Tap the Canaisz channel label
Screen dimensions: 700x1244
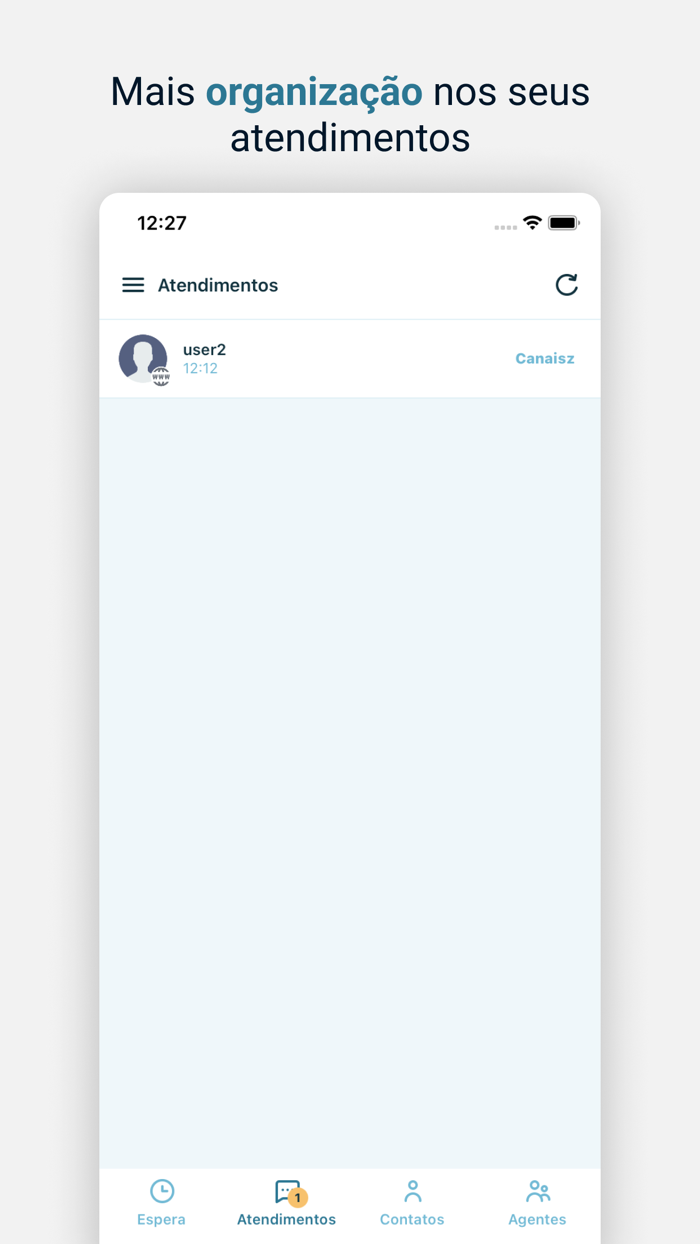pyautogui.click(x=545, y=358)
